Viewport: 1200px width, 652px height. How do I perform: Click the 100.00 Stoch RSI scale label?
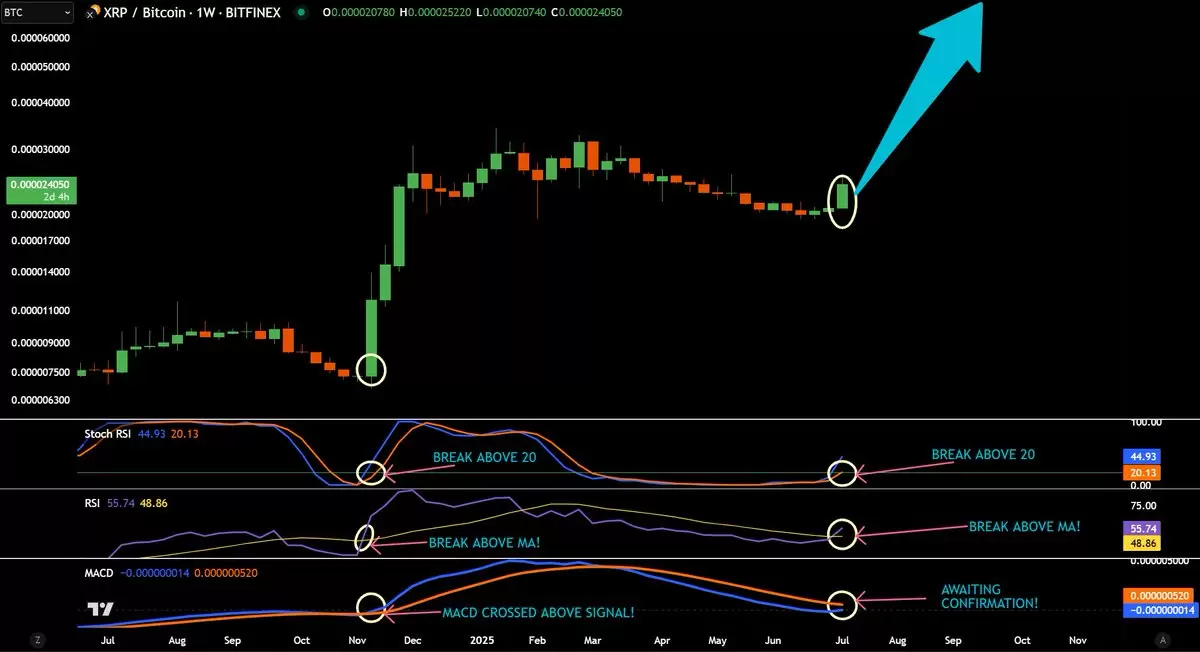click(x=1146, y=424)
